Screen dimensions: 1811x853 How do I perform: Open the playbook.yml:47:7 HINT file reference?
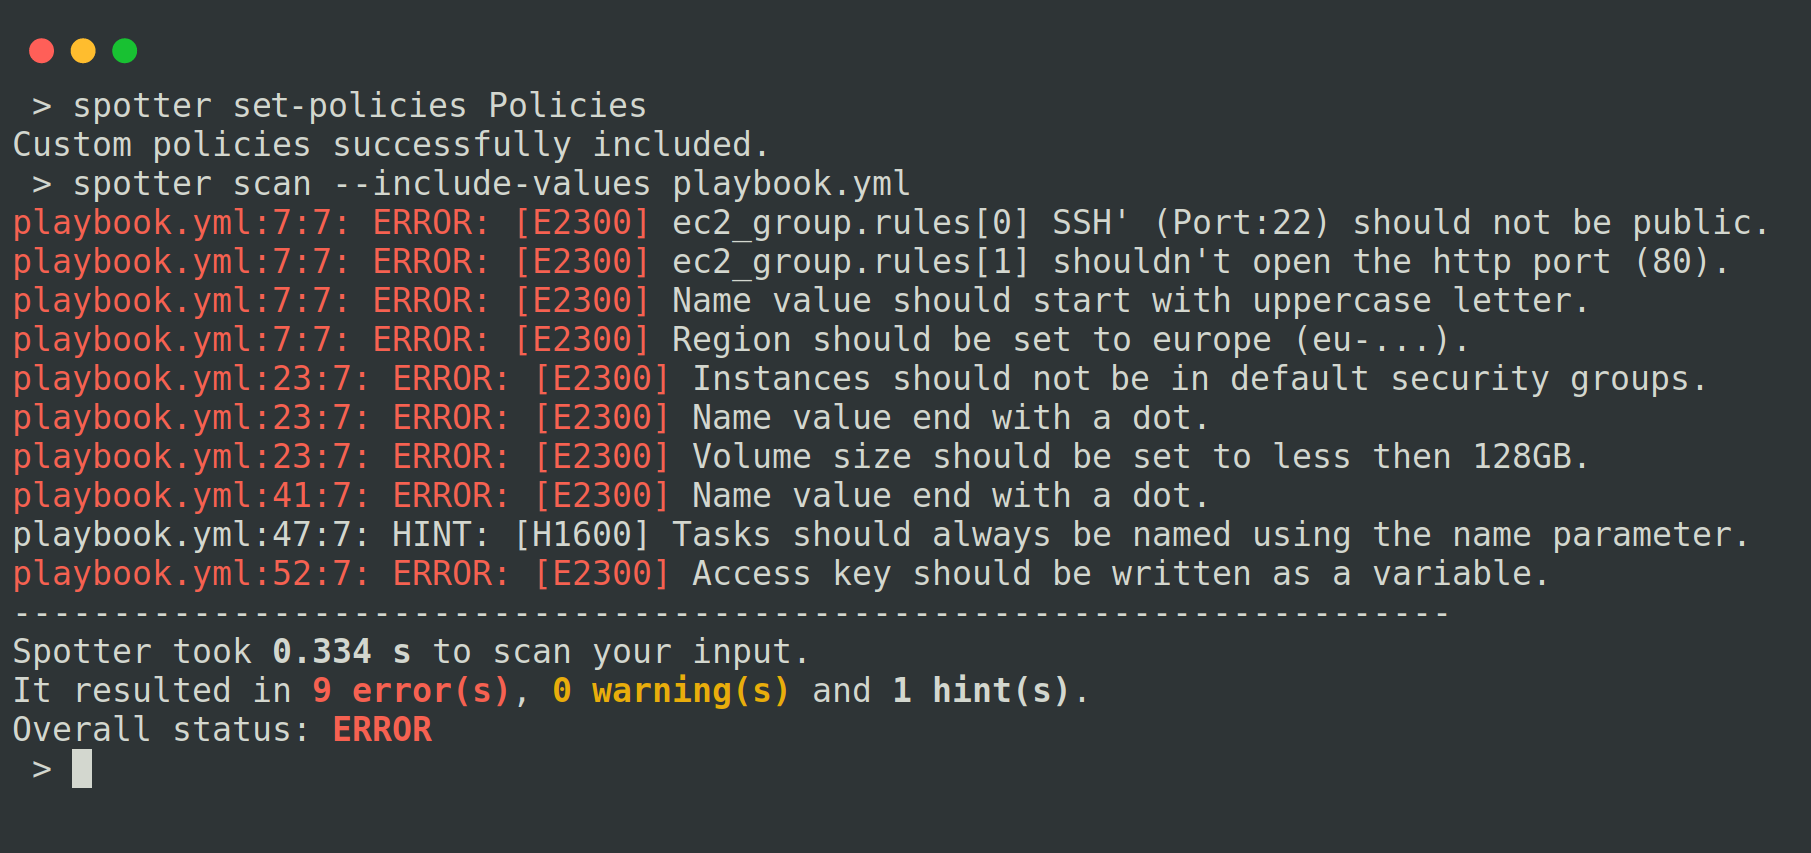click(190, 535)
